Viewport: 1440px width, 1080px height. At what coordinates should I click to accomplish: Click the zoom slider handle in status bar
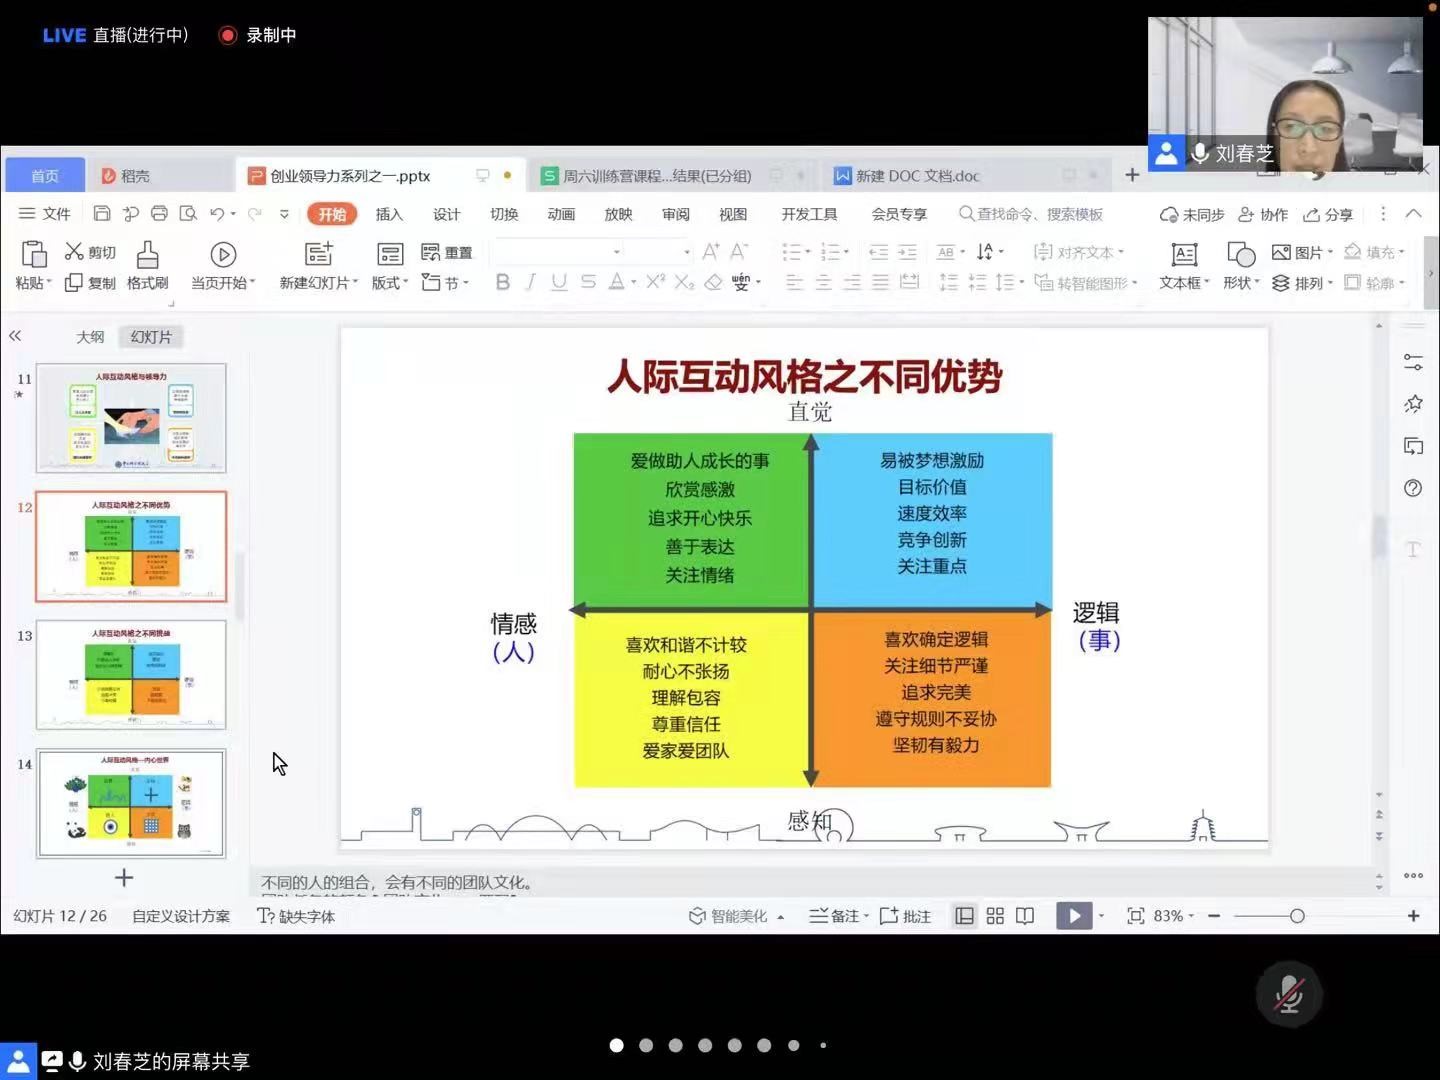coord(1297,916)
